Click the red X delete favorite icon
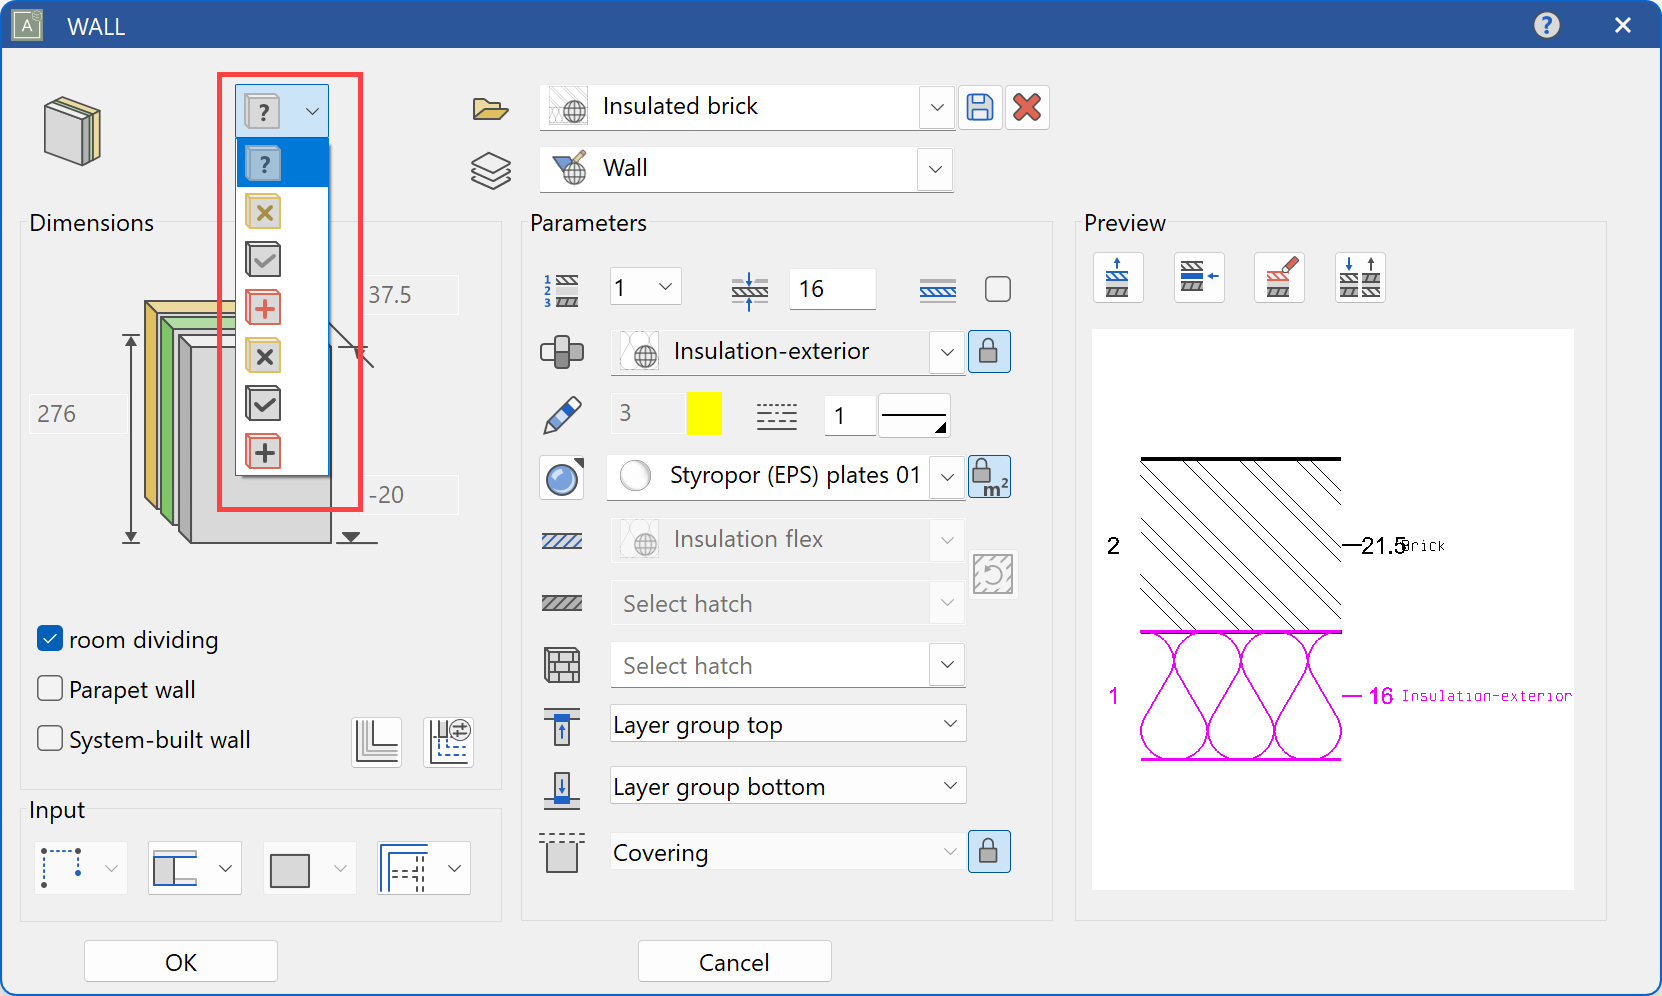The height and width of the screenshot is (996, 1662). coord(1027,107)
